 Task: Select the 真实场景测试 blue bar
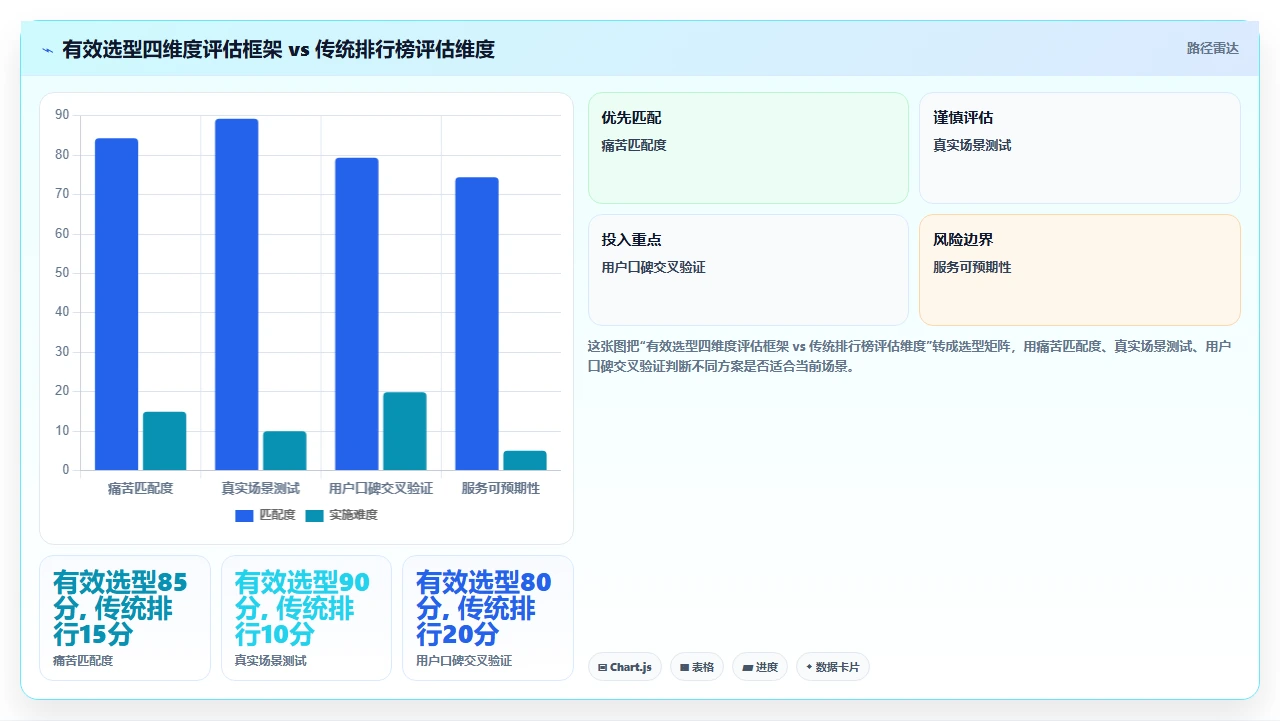pos(236,294)
